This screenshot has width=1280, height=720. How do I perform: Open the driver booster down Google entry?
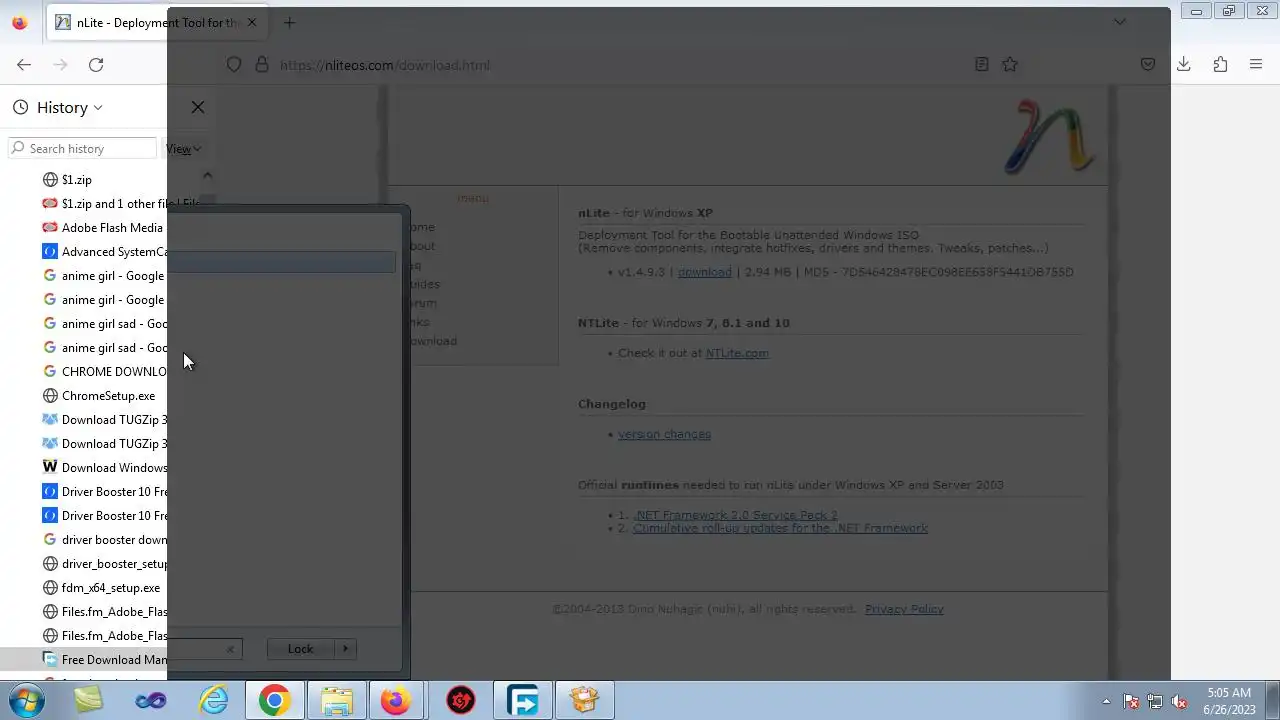click(104, 540)
